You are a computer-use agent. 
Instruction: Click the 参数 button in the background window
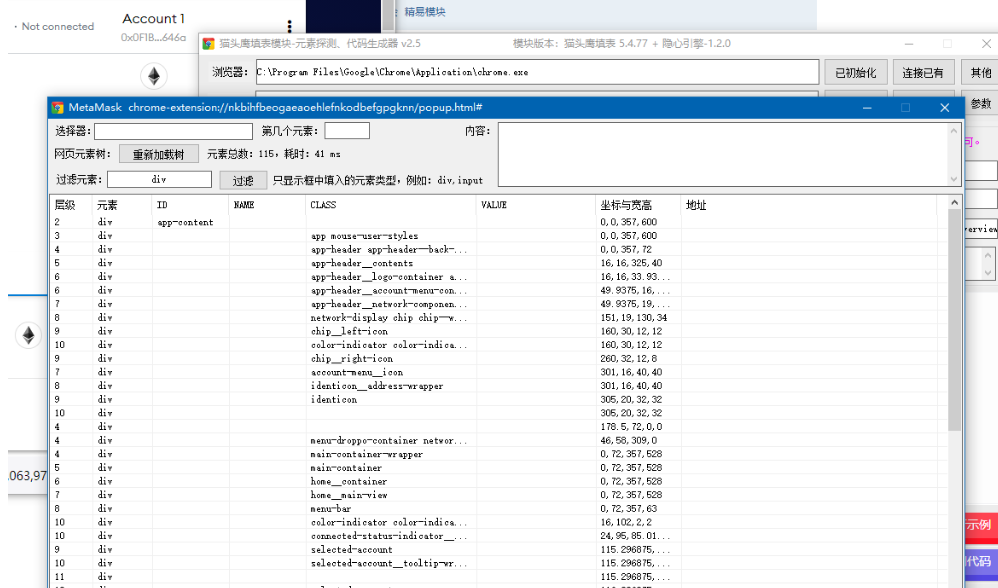point(981,103)
